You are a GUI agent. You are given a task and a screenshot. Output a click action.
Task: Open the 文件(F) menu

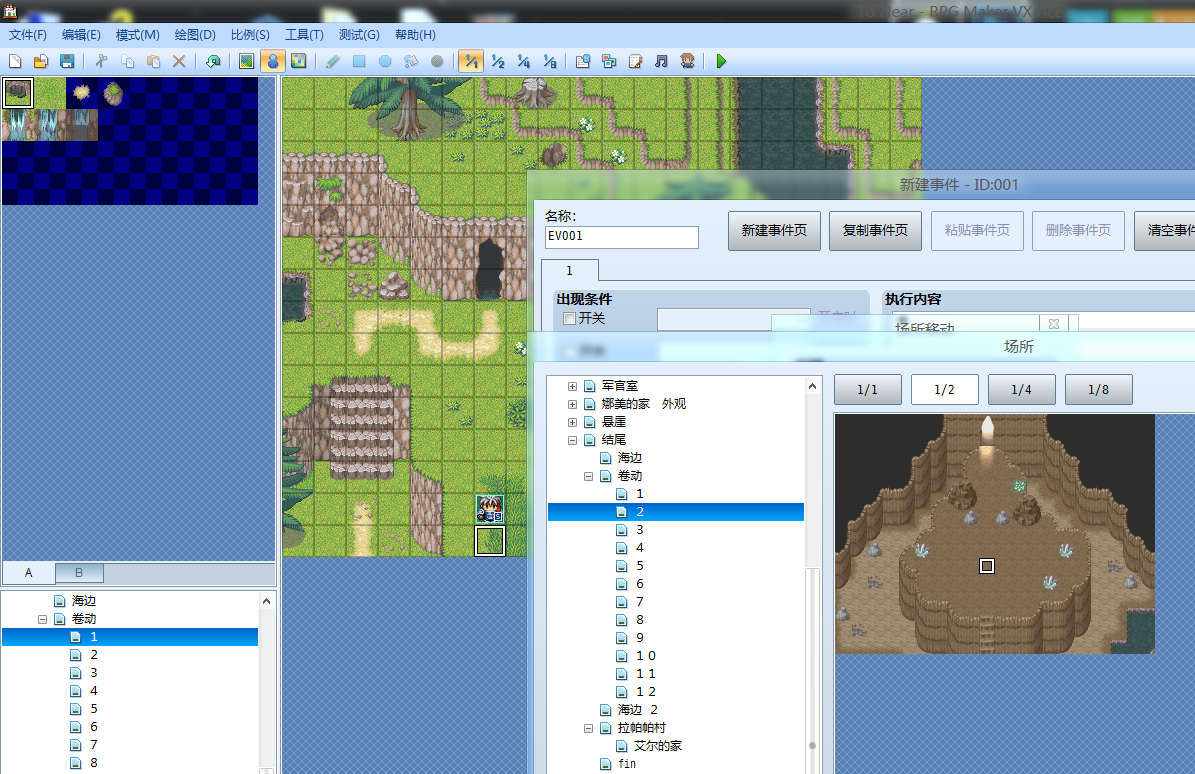[27, 34]
